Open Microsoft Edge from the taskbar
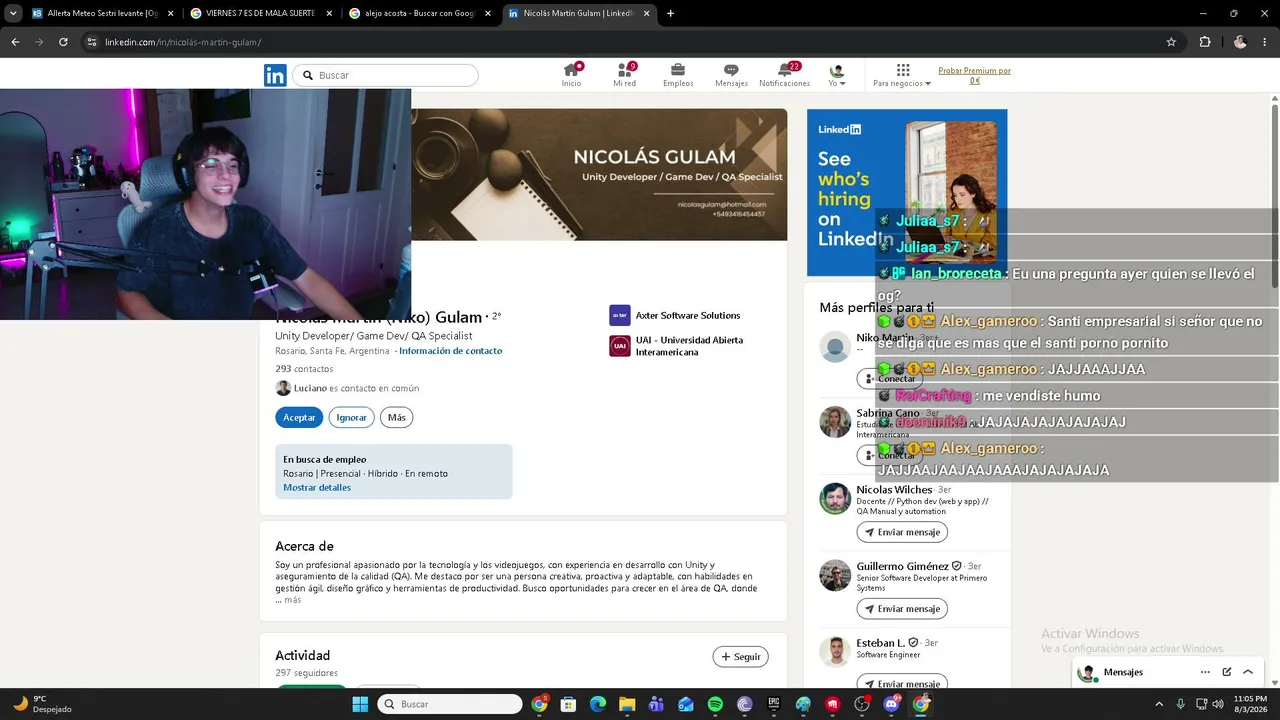The image size is (1280, 720). (598, 704)
